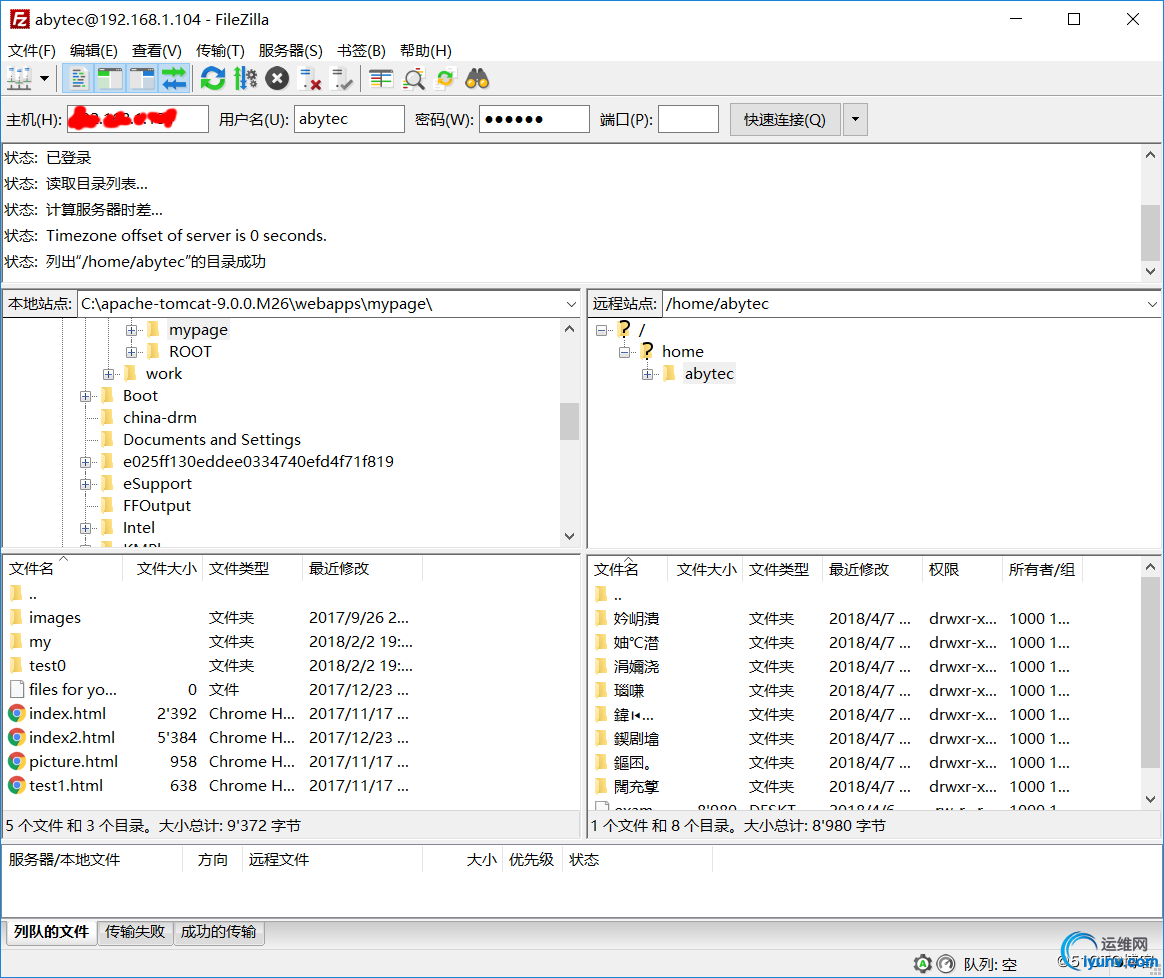Open the Site Manager toolbar icon

(x=19, y=79)
